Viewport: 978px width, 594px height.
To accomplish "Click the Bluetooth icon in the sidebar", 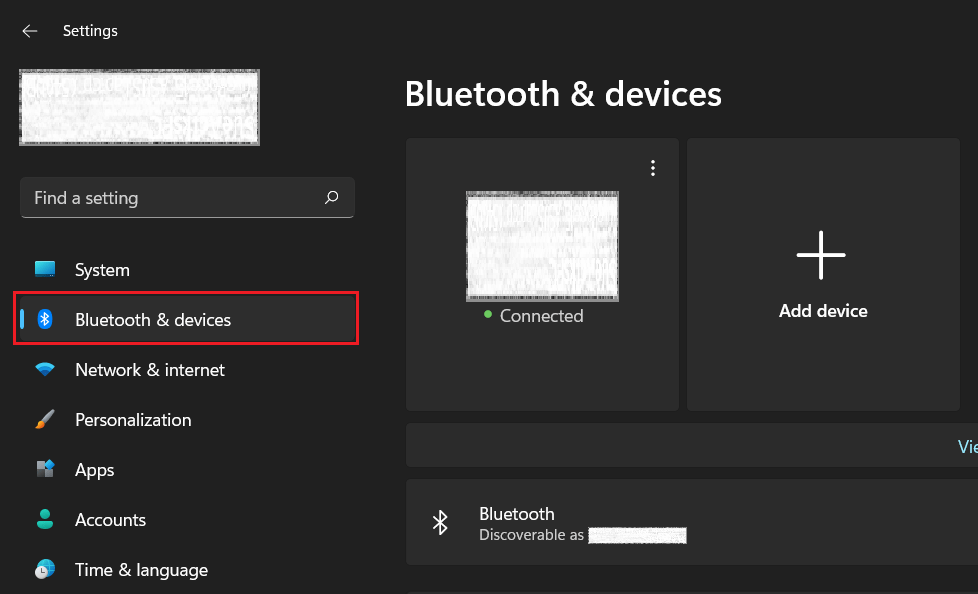I will (44, 319).
